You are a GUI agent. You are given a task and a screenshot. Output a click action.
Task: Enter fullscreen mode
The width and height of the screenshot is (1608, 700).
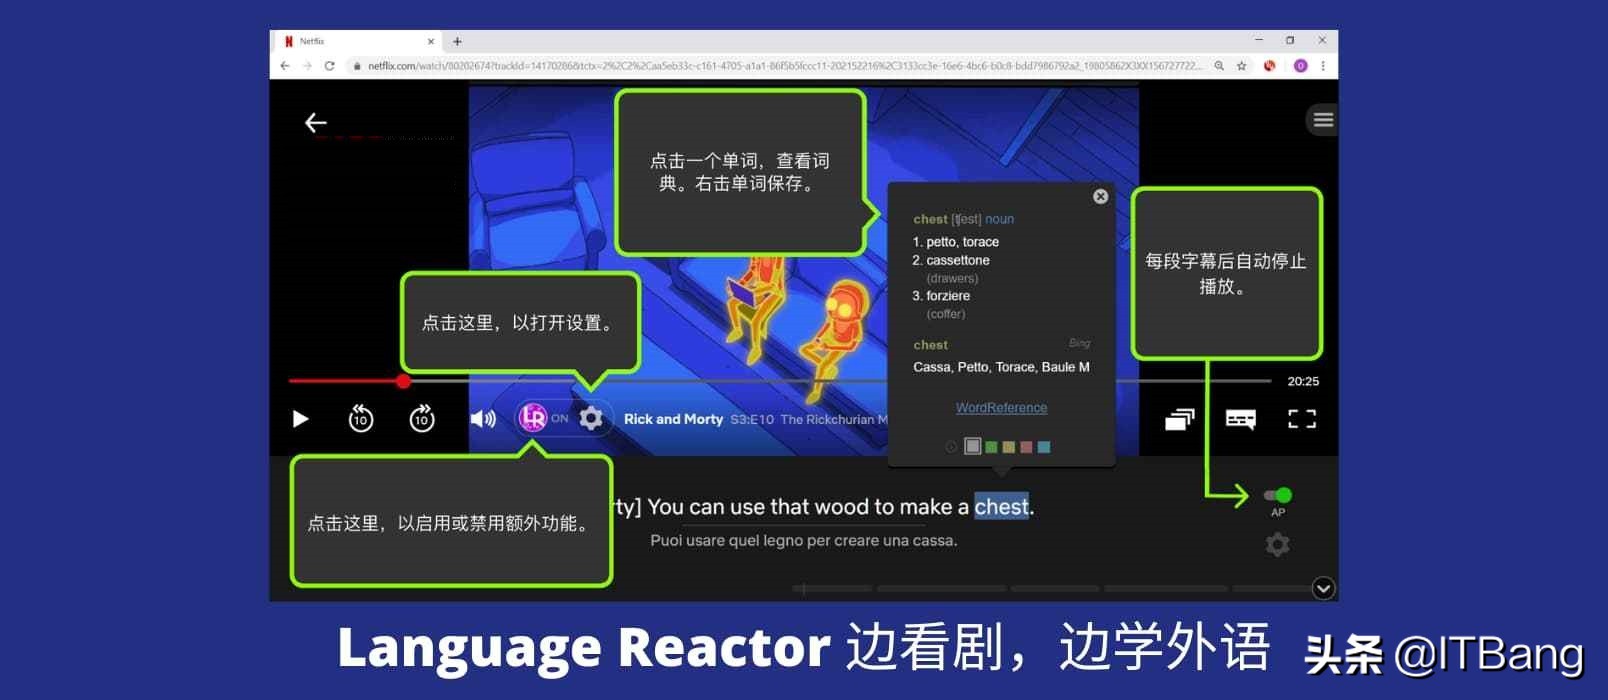(x=1302, y=419)
